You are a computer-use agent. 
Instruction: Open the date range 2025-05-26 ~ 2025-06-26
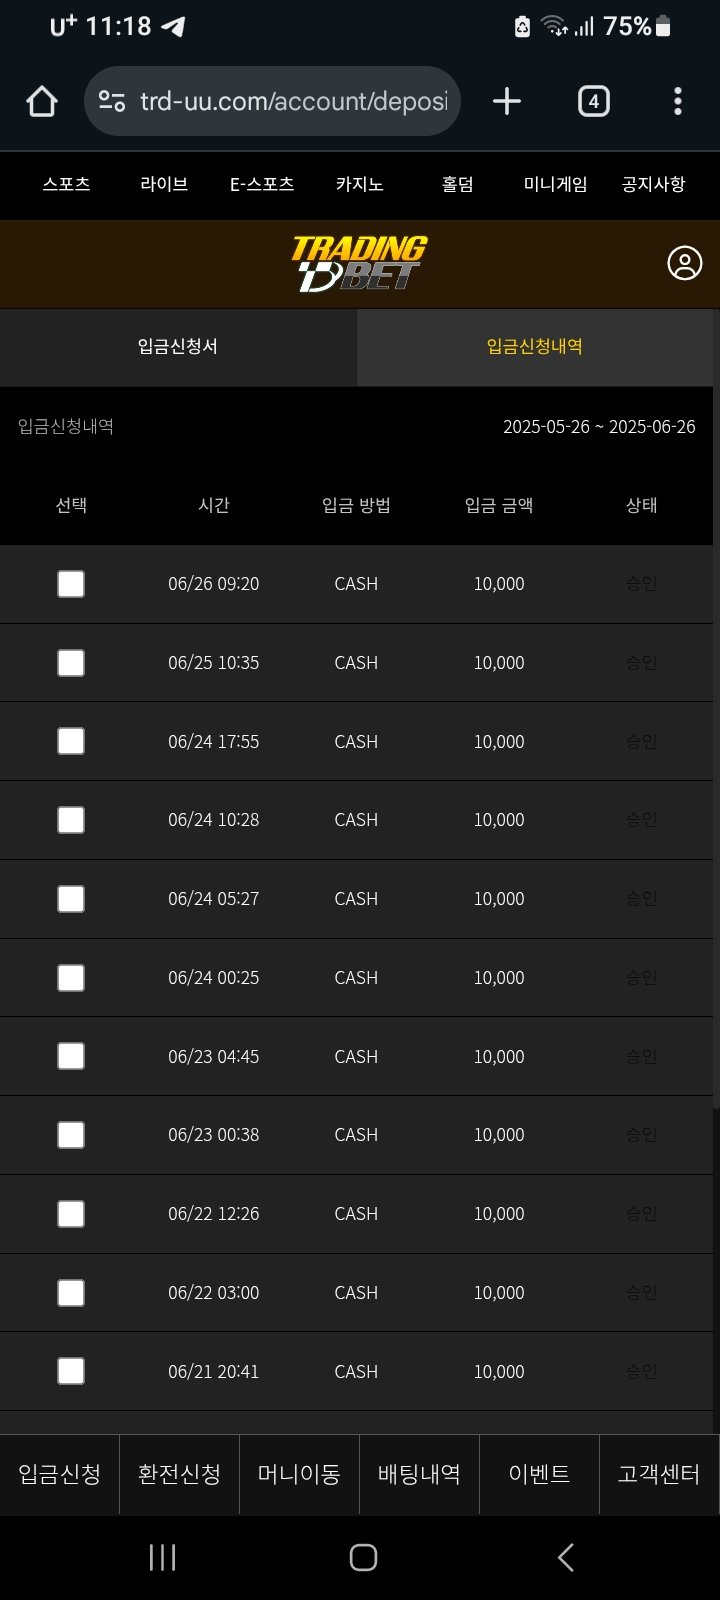(x=598, y=427)
